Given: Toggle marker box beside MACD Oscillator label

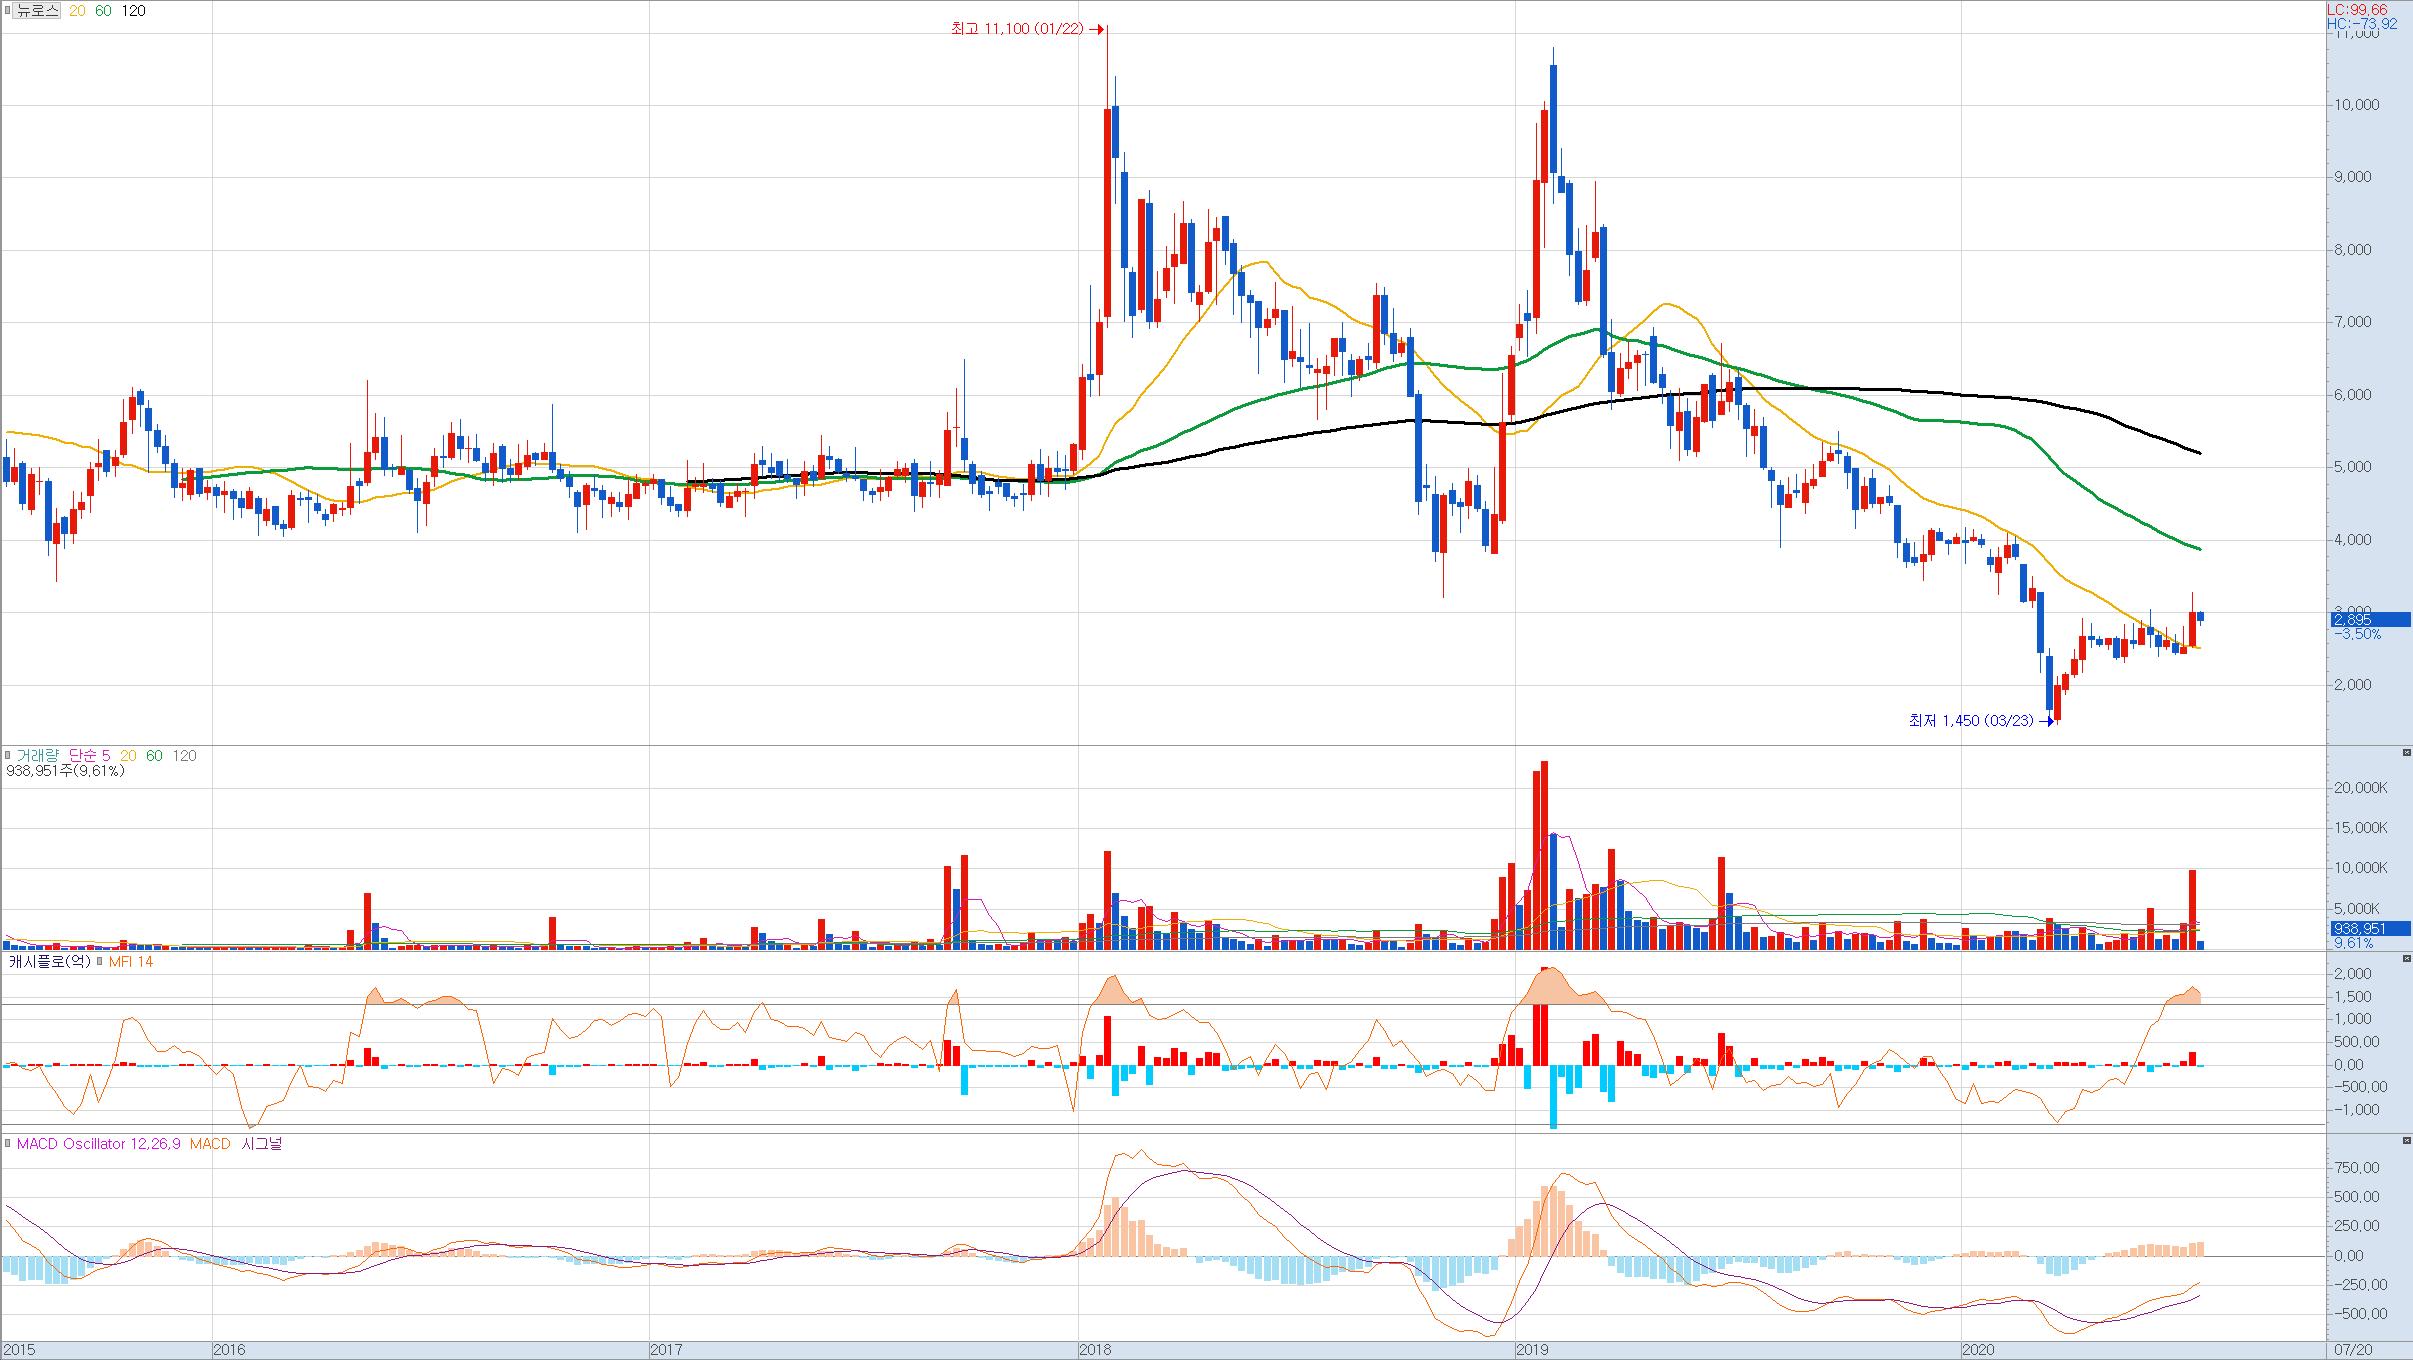Looking at the screenshot, I should click(8, 1144).
